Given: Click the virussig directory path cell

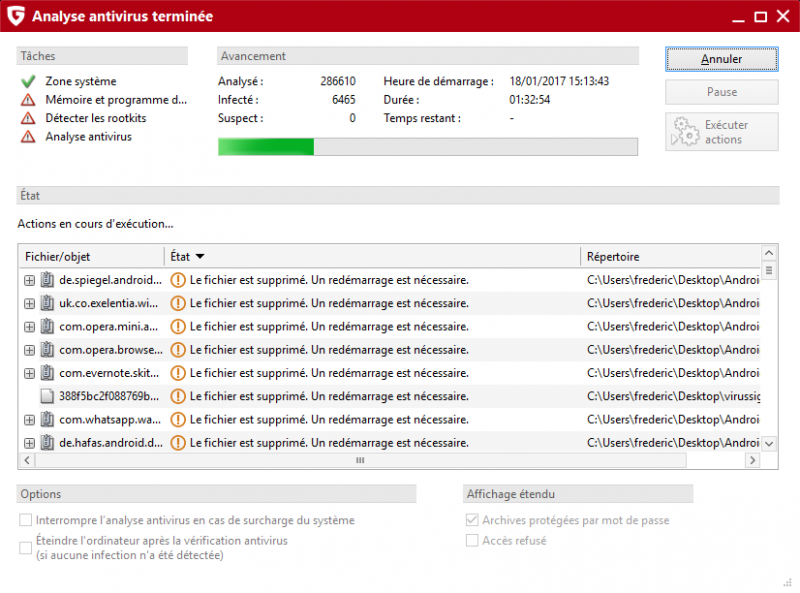Looking at the screenshot, I should point(673,396).
